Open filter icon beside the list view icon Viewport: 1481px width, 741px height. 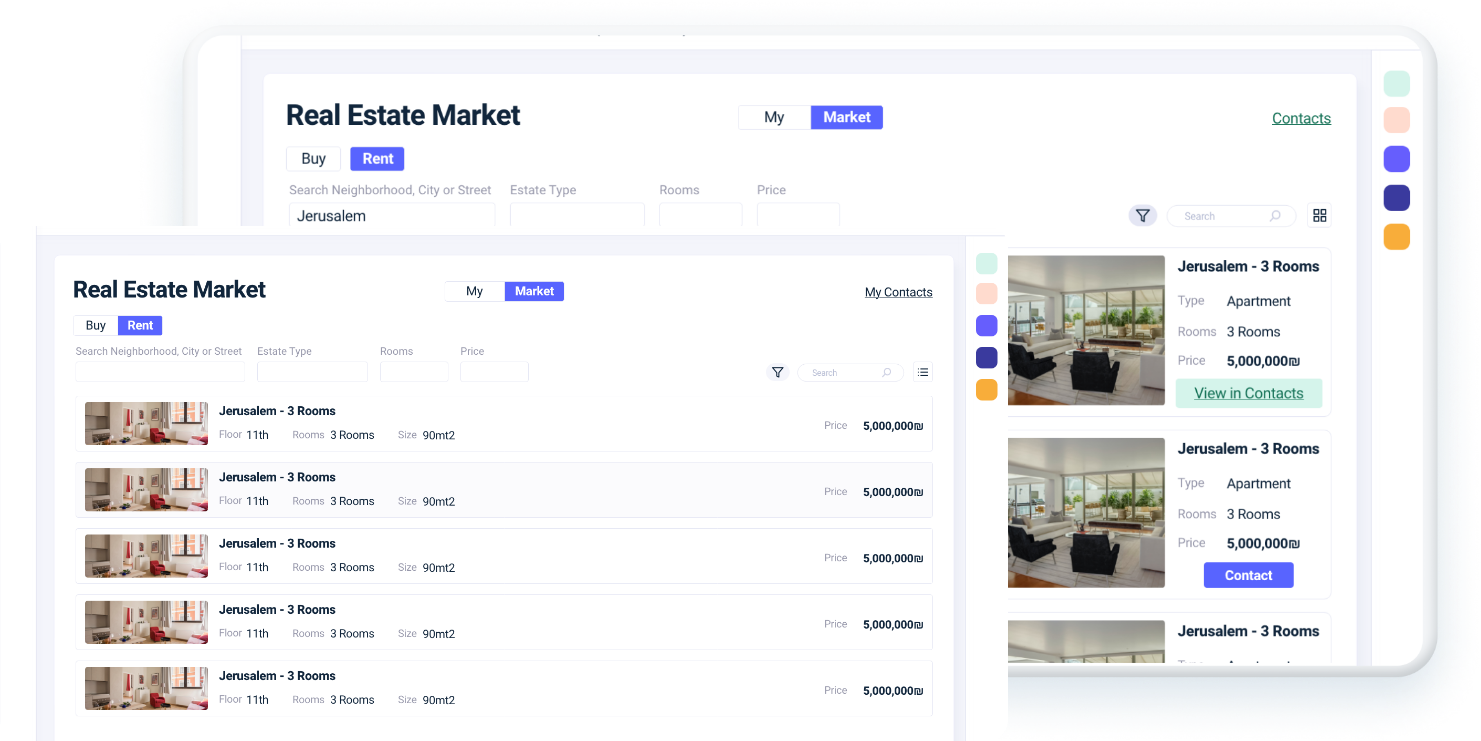tap(777, 372)
